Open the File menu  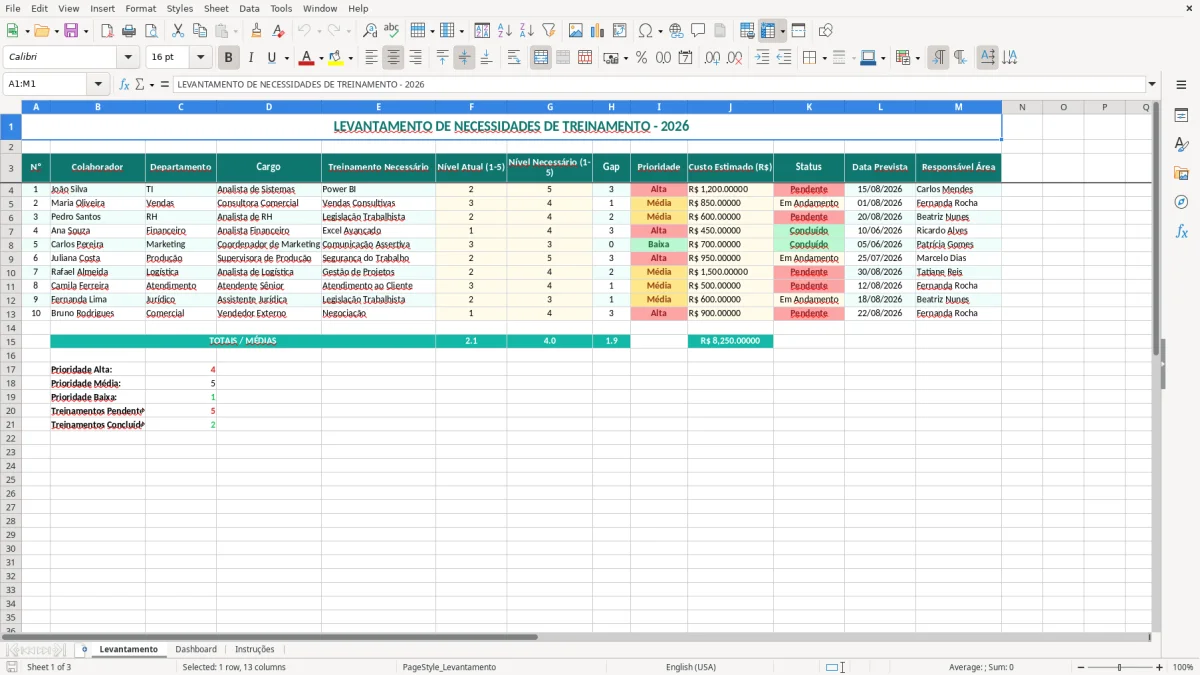[13, 8]
